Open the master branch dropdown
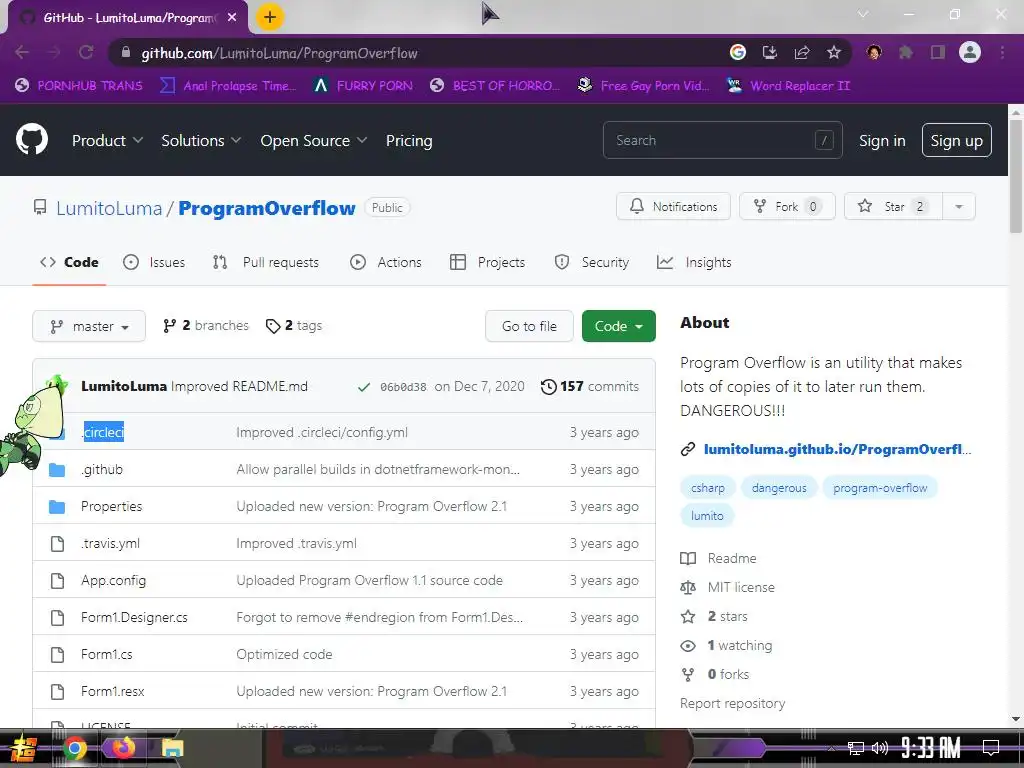This screenshot has width=1024, height=768. [x=89, y=326]
